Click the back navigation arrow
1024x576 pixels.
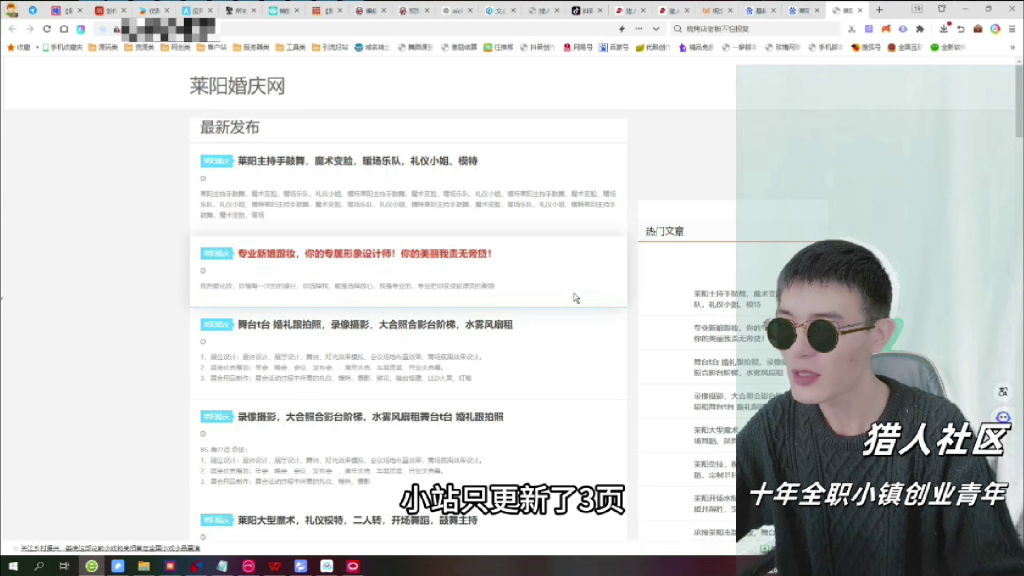point(12,29)
